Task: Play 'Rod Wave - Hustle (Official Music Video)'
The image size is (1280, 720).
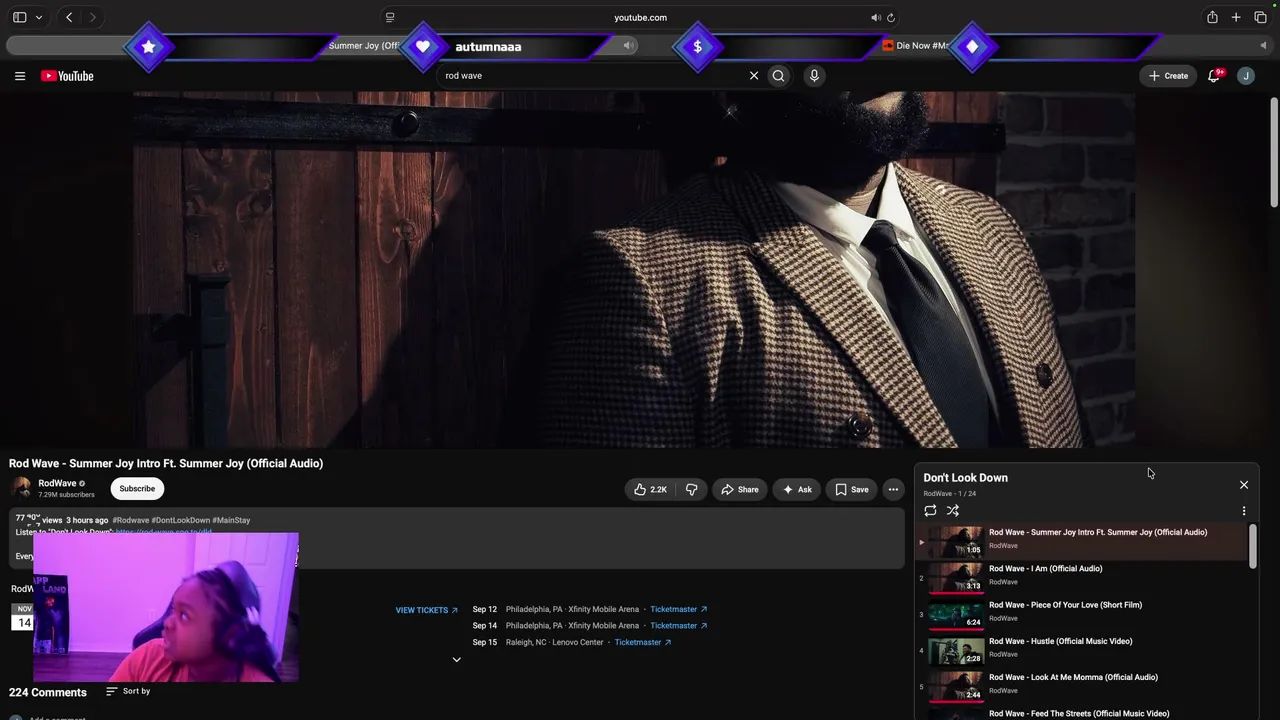Action: (x=1060, y=641)
